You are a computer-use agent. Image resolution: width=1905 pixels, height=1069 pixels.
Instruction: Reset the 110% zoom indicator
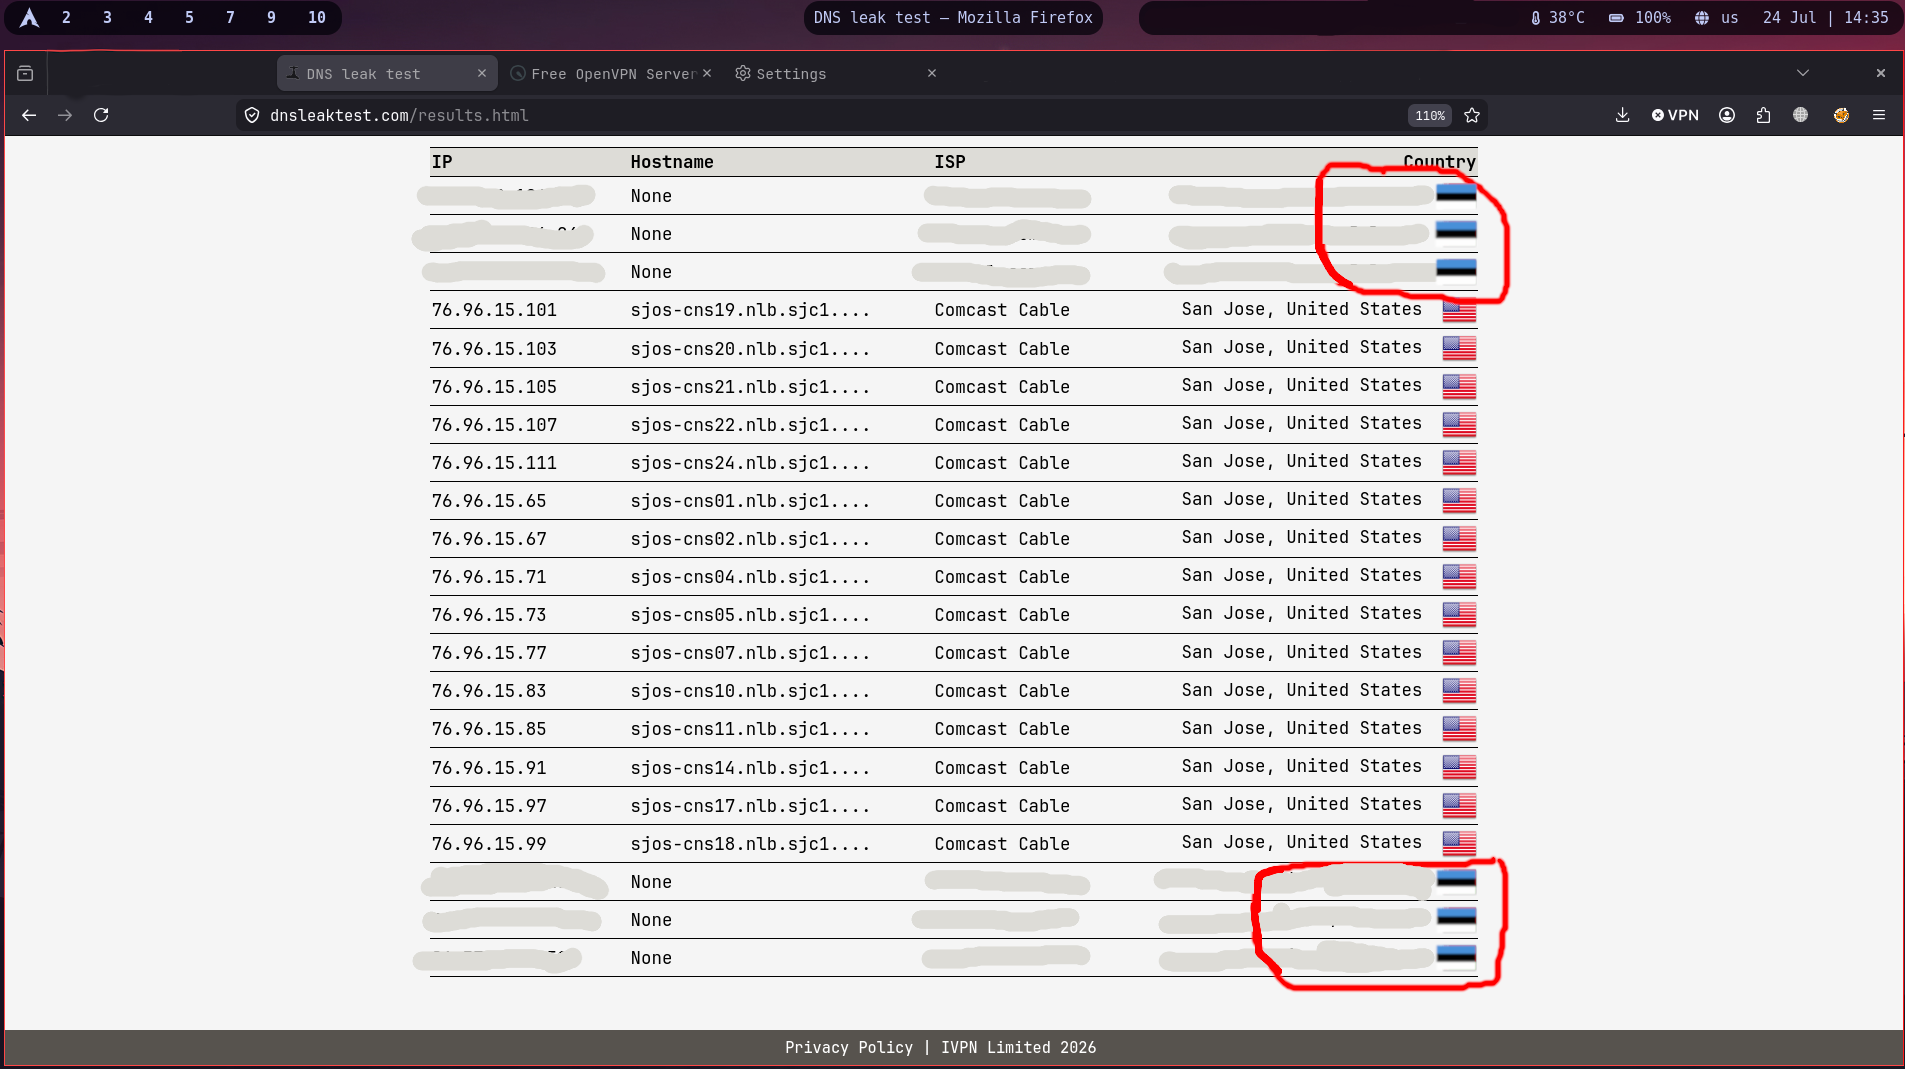1430,115
